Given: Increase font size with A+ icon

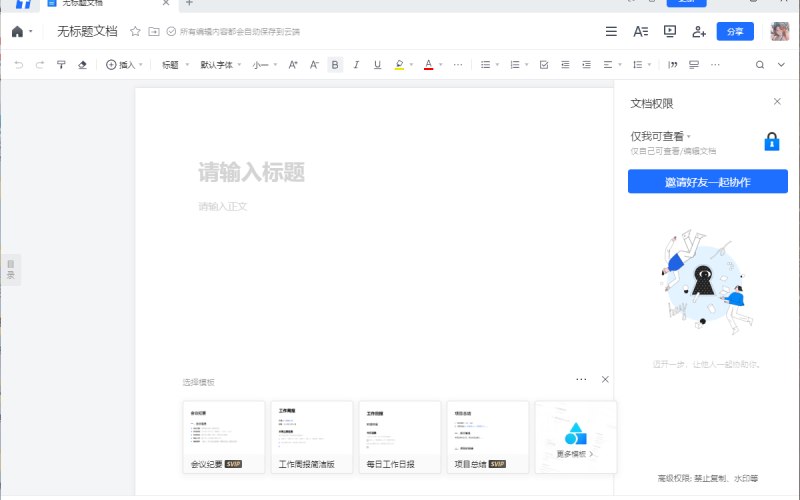Looking at the screenshot, I should 293,65.
